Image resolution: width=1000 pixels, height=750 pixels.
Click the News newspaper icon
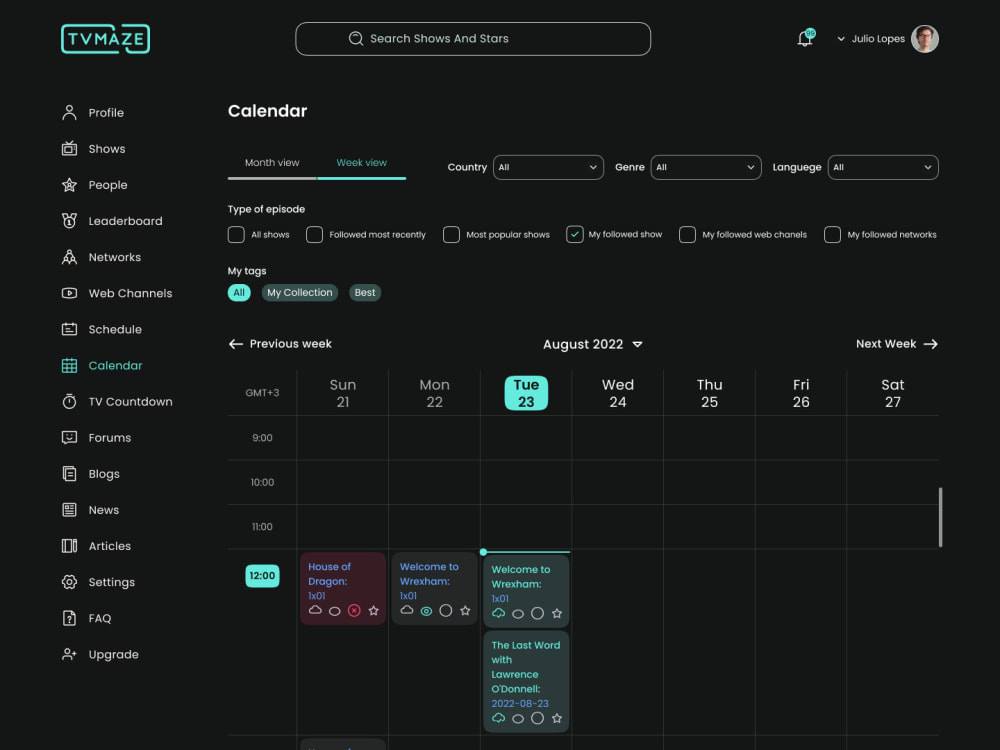pyautogui.click(x=70, y=510)
